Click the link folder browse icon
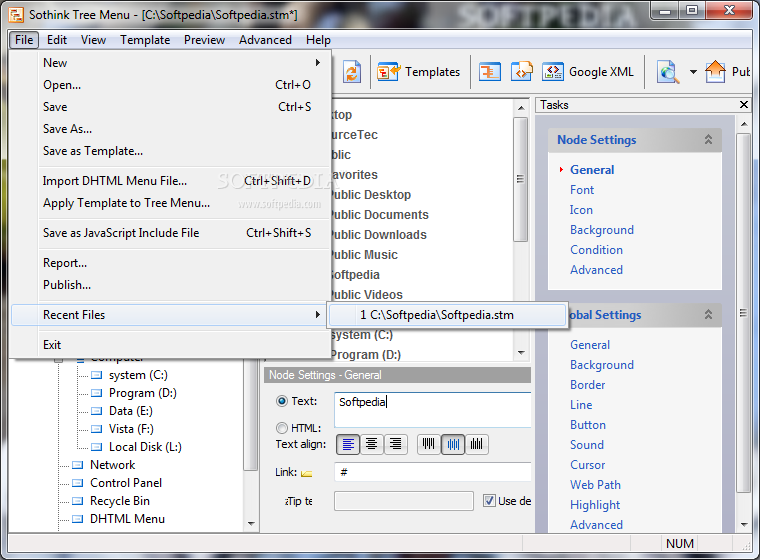Screen dimensions: 760x560 (x=306, y=473)
